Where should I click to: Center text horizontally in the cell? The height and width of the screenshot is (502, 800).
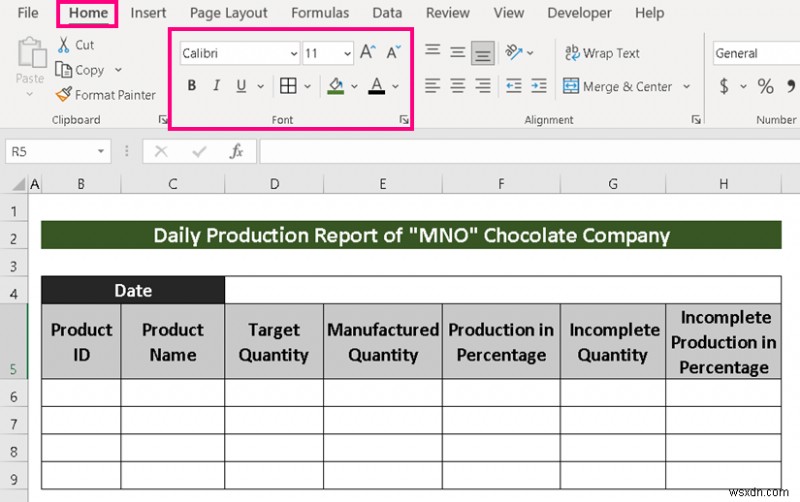point(458,86)
